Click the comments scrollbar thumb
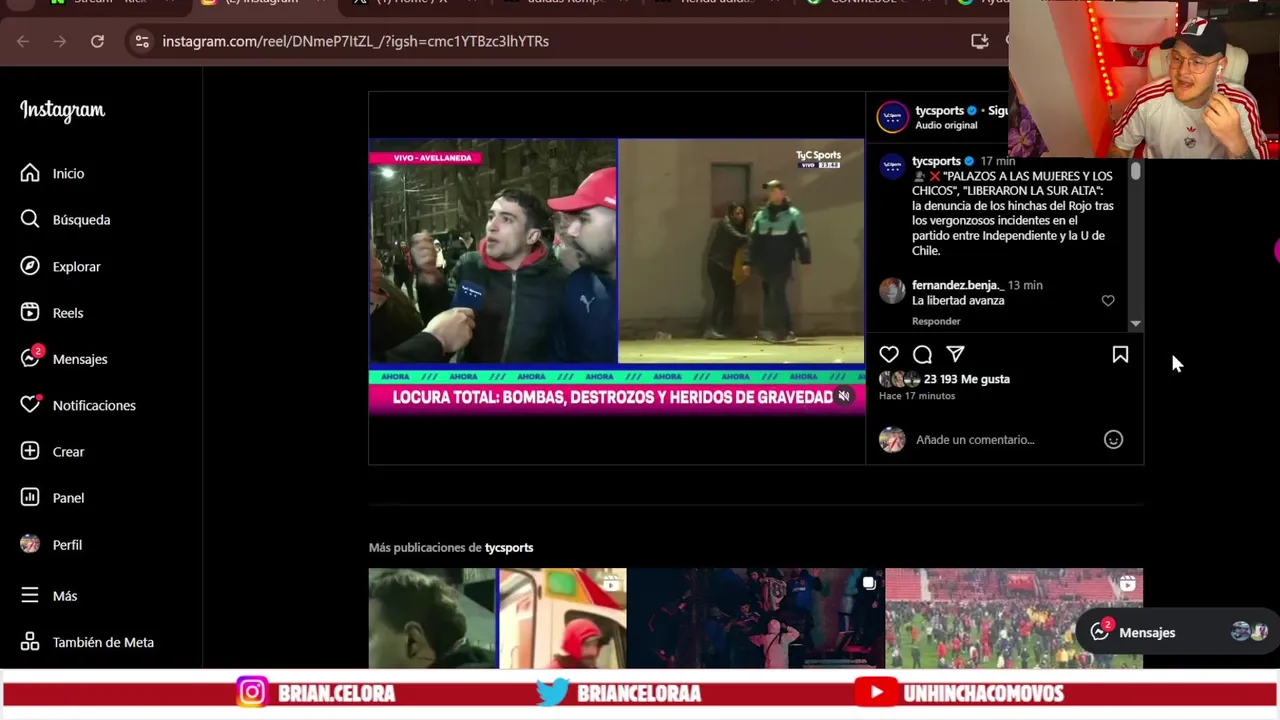The width and height of the screenshot is (1280, 720). coord(1135,172)
